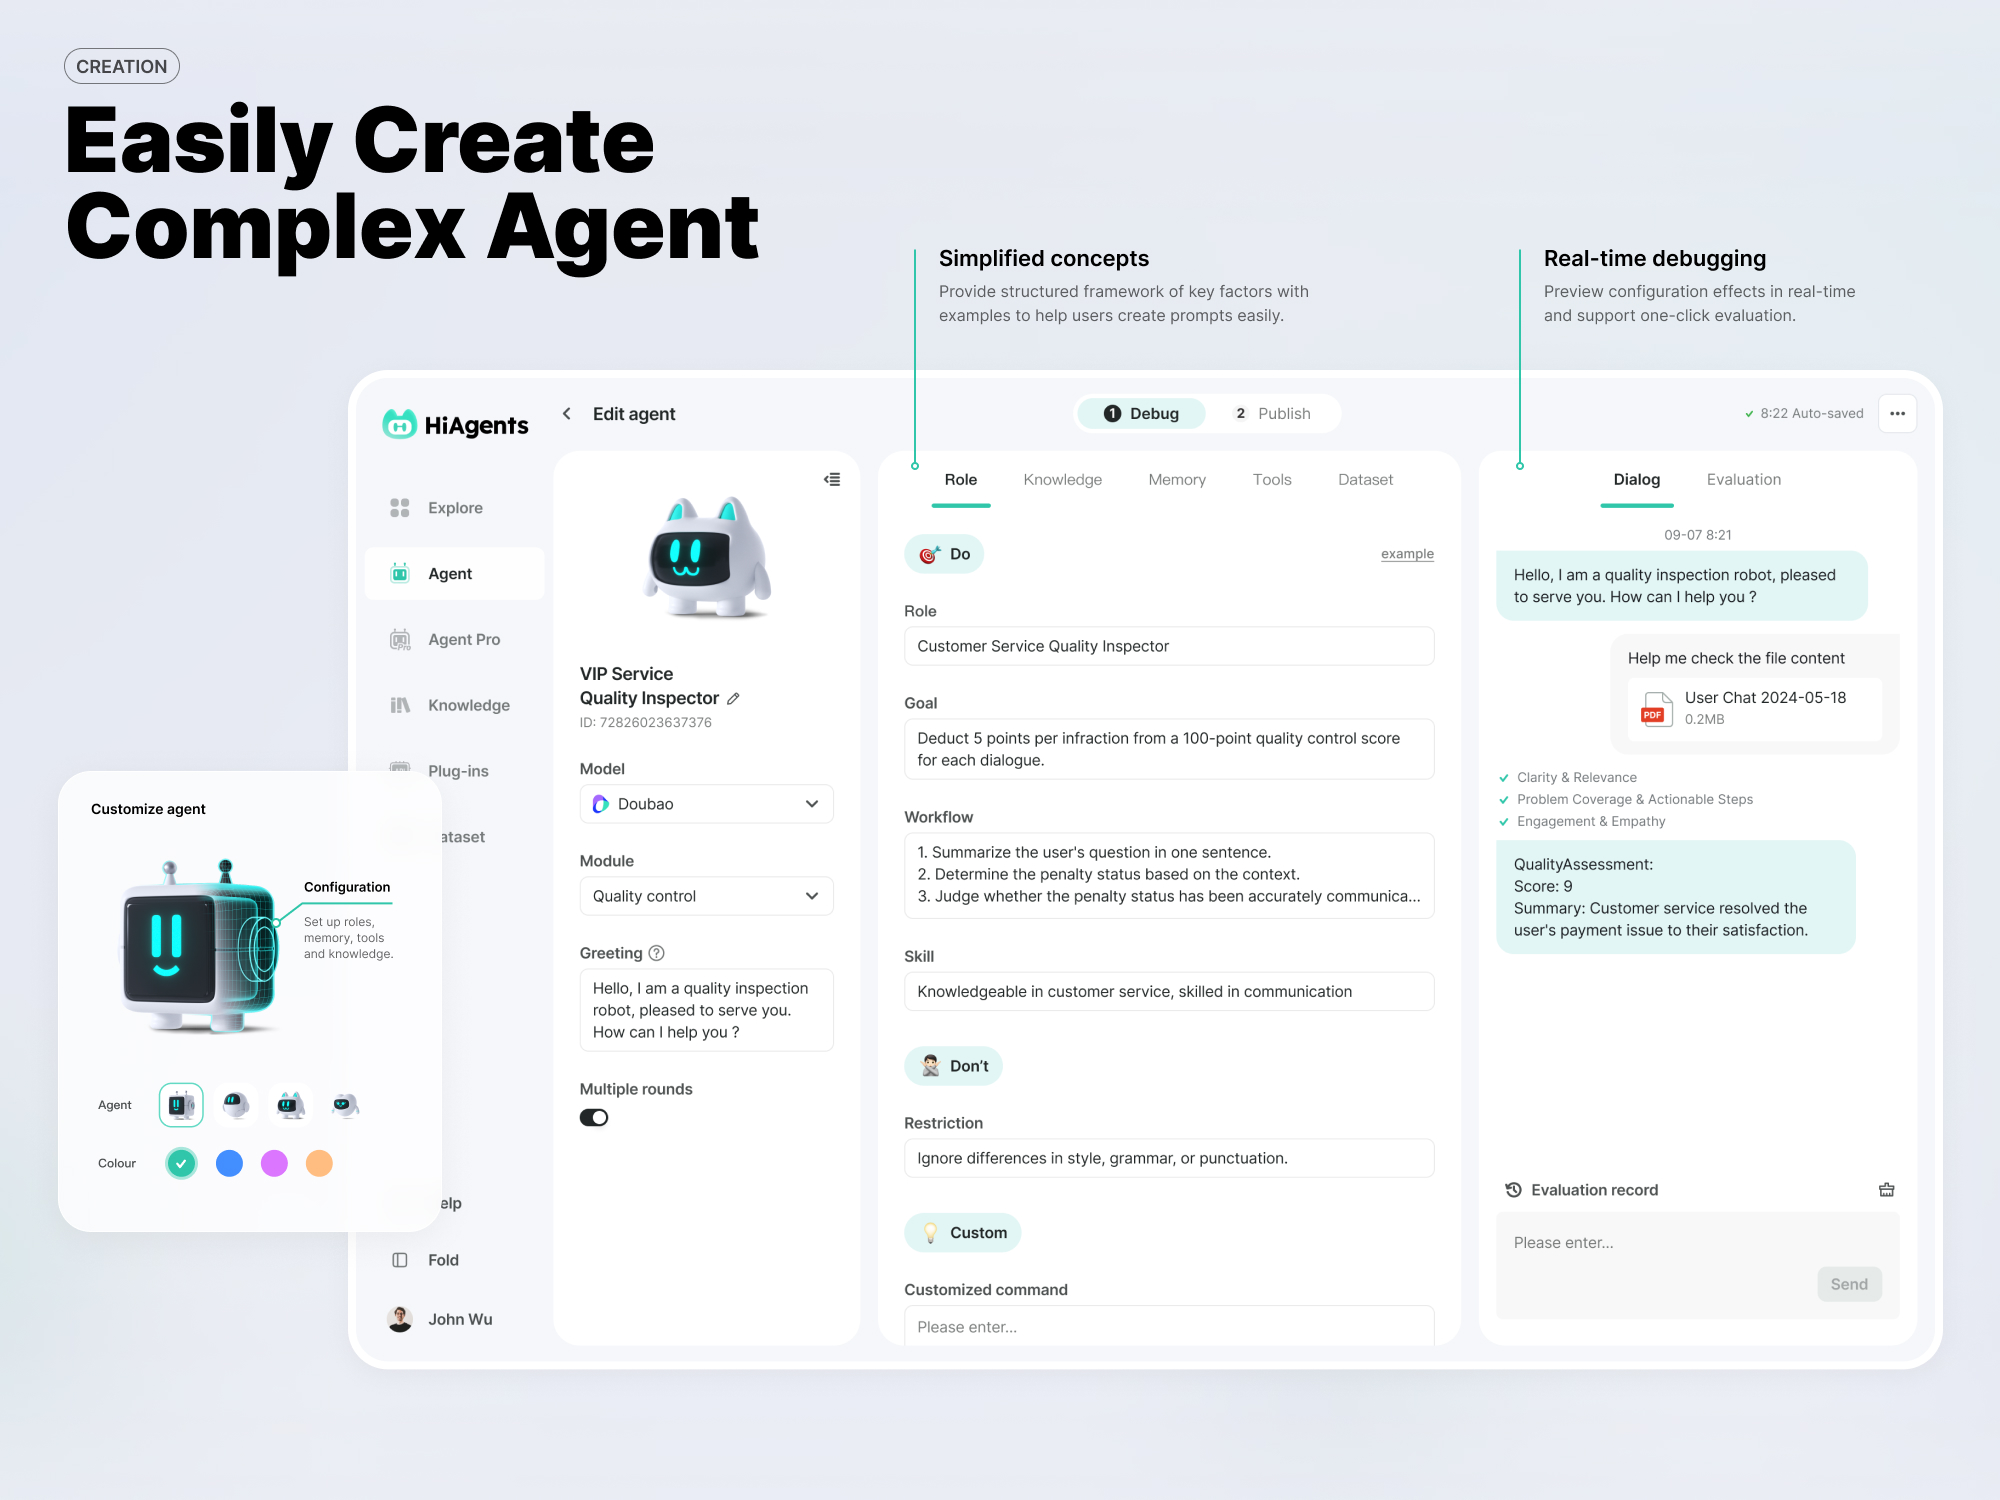Click the three-dot overflow menu icon
Image resolution: width=2000 pixels, height=1500 pixels.
[1896, 413]
